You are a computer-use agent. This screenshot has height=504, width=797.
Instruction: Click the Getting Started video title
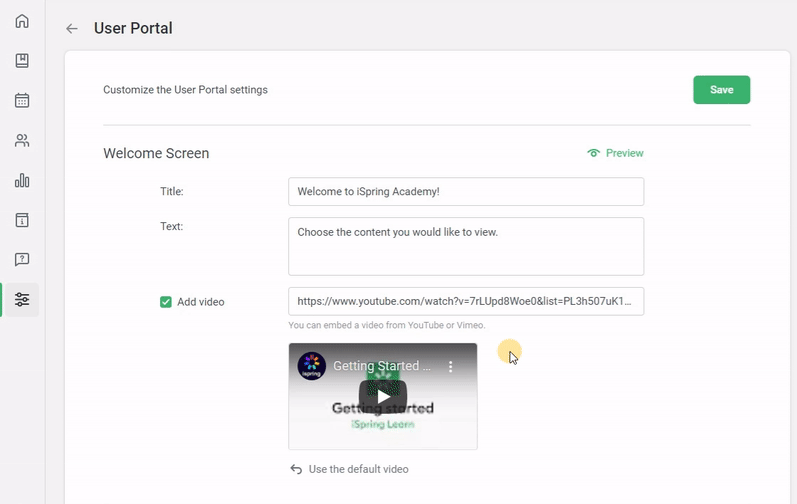tap(382, 367)
